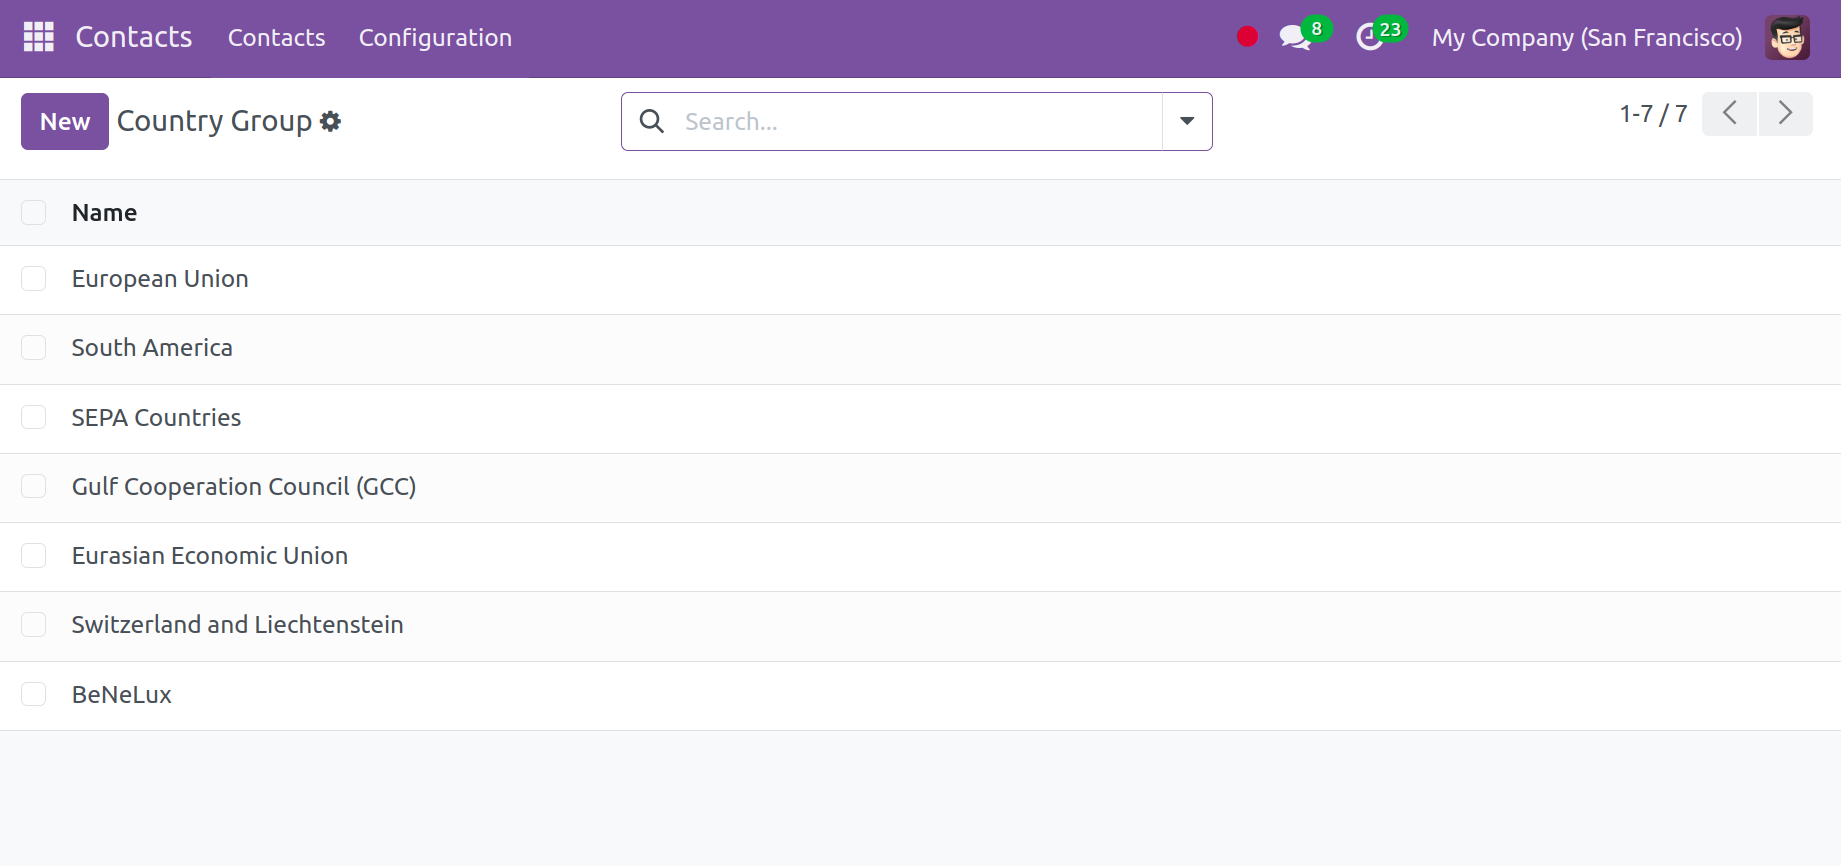The height and width of the screenshot is (866, 1841).
Task: Open the SEPA Countries record
Action: point(156,417)
